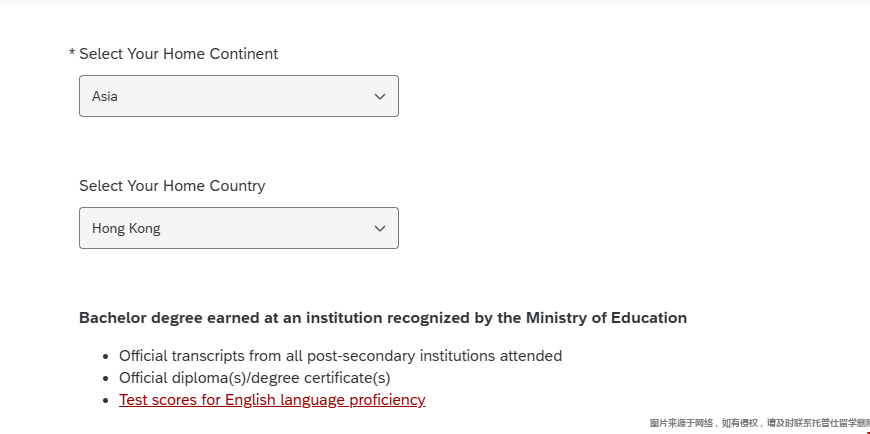Click the Bachelor degree requirement heading
This screenshot has height=434, width=870.
[383, 318]
